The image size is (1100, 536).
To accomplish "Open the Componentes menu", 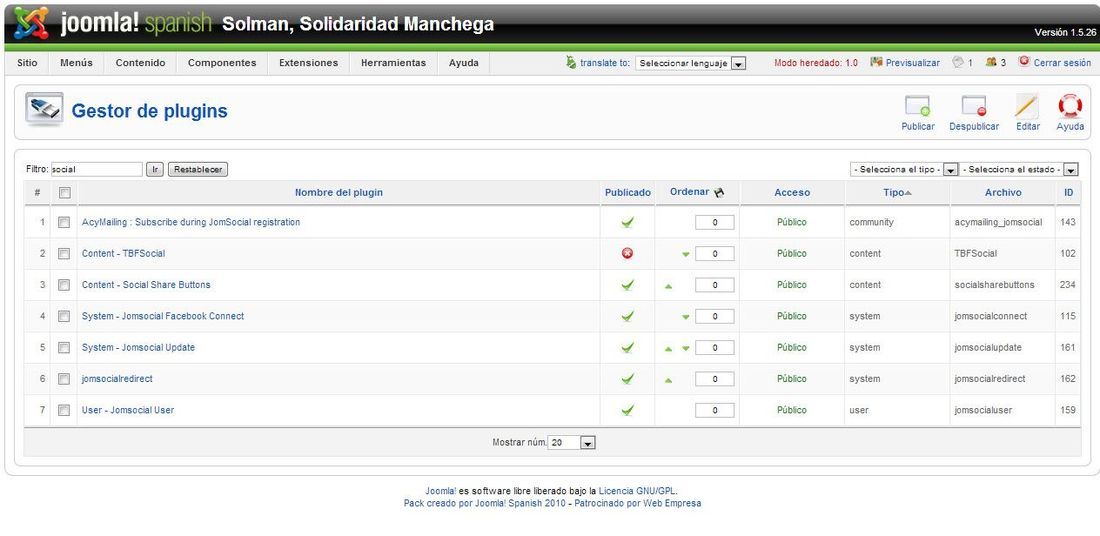I will pyautogui.click(x=222, y=62).
